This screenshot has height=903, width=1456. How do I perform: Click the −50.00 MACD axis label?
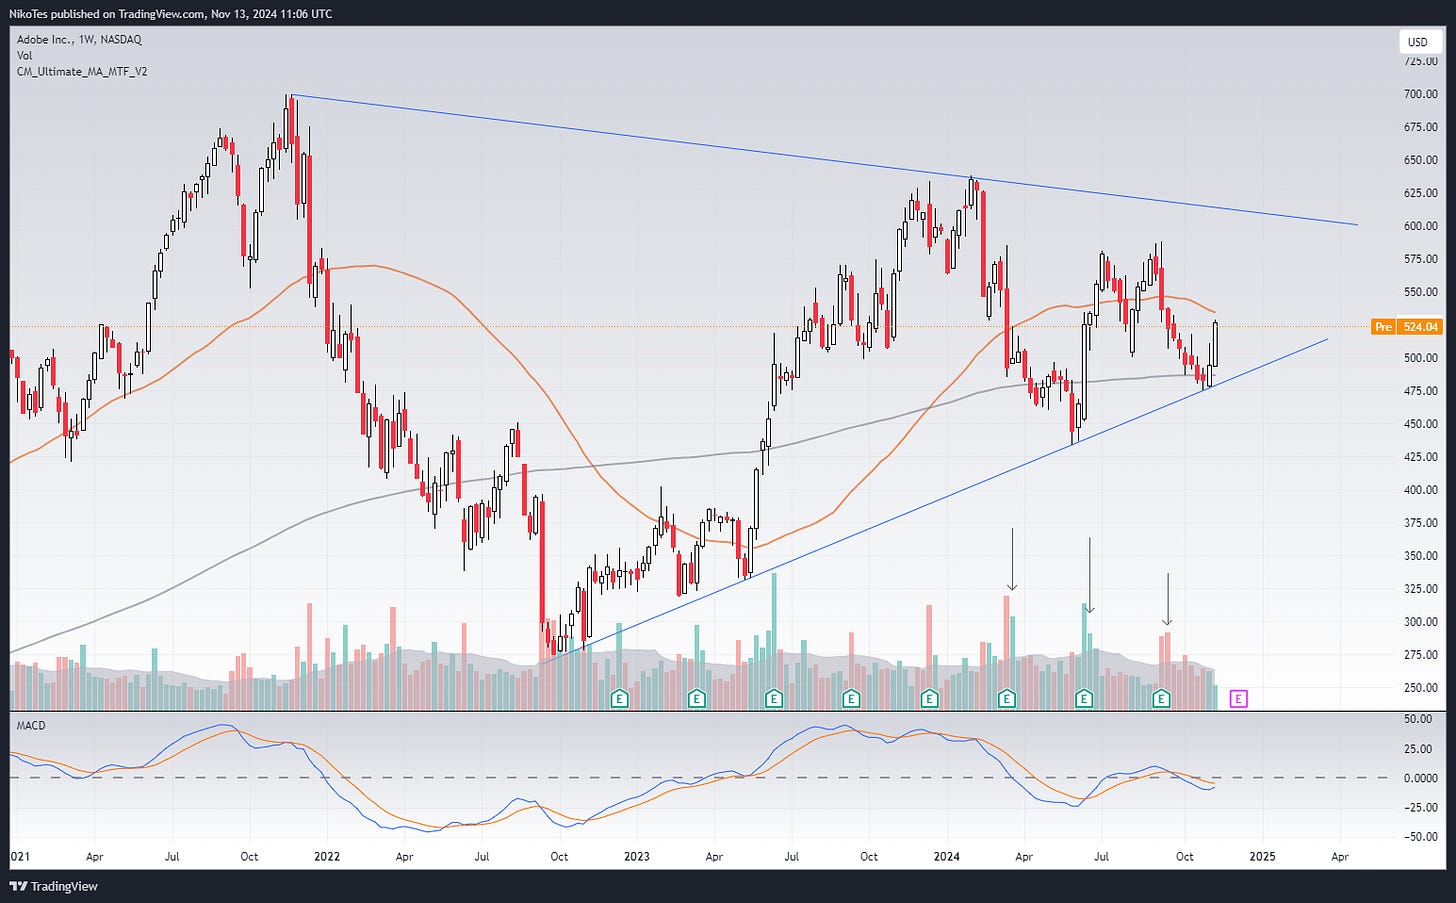click(1420, 837)
